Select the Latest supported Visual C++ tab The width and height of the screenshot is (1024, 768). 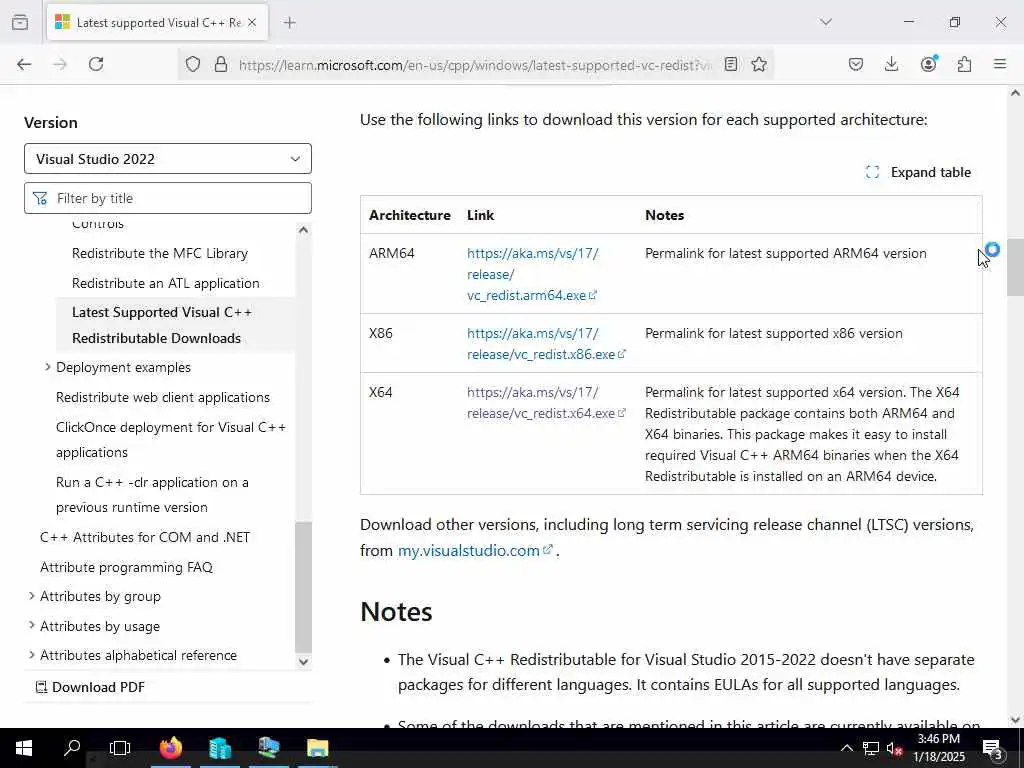tap(157, 22)
